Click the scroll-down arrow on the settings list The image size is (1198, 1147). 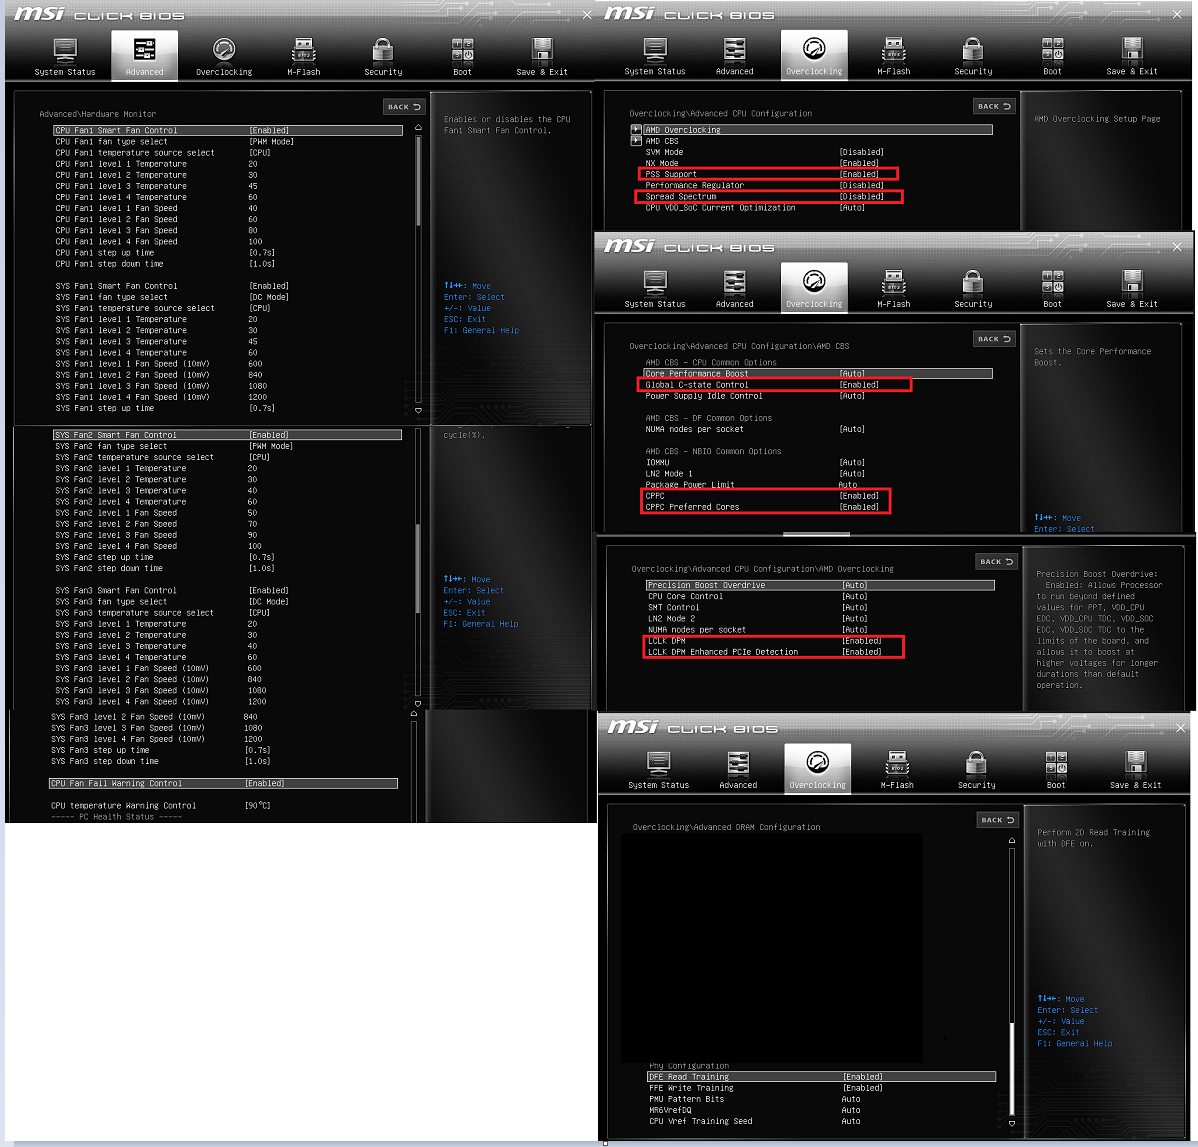pos(418,409)
